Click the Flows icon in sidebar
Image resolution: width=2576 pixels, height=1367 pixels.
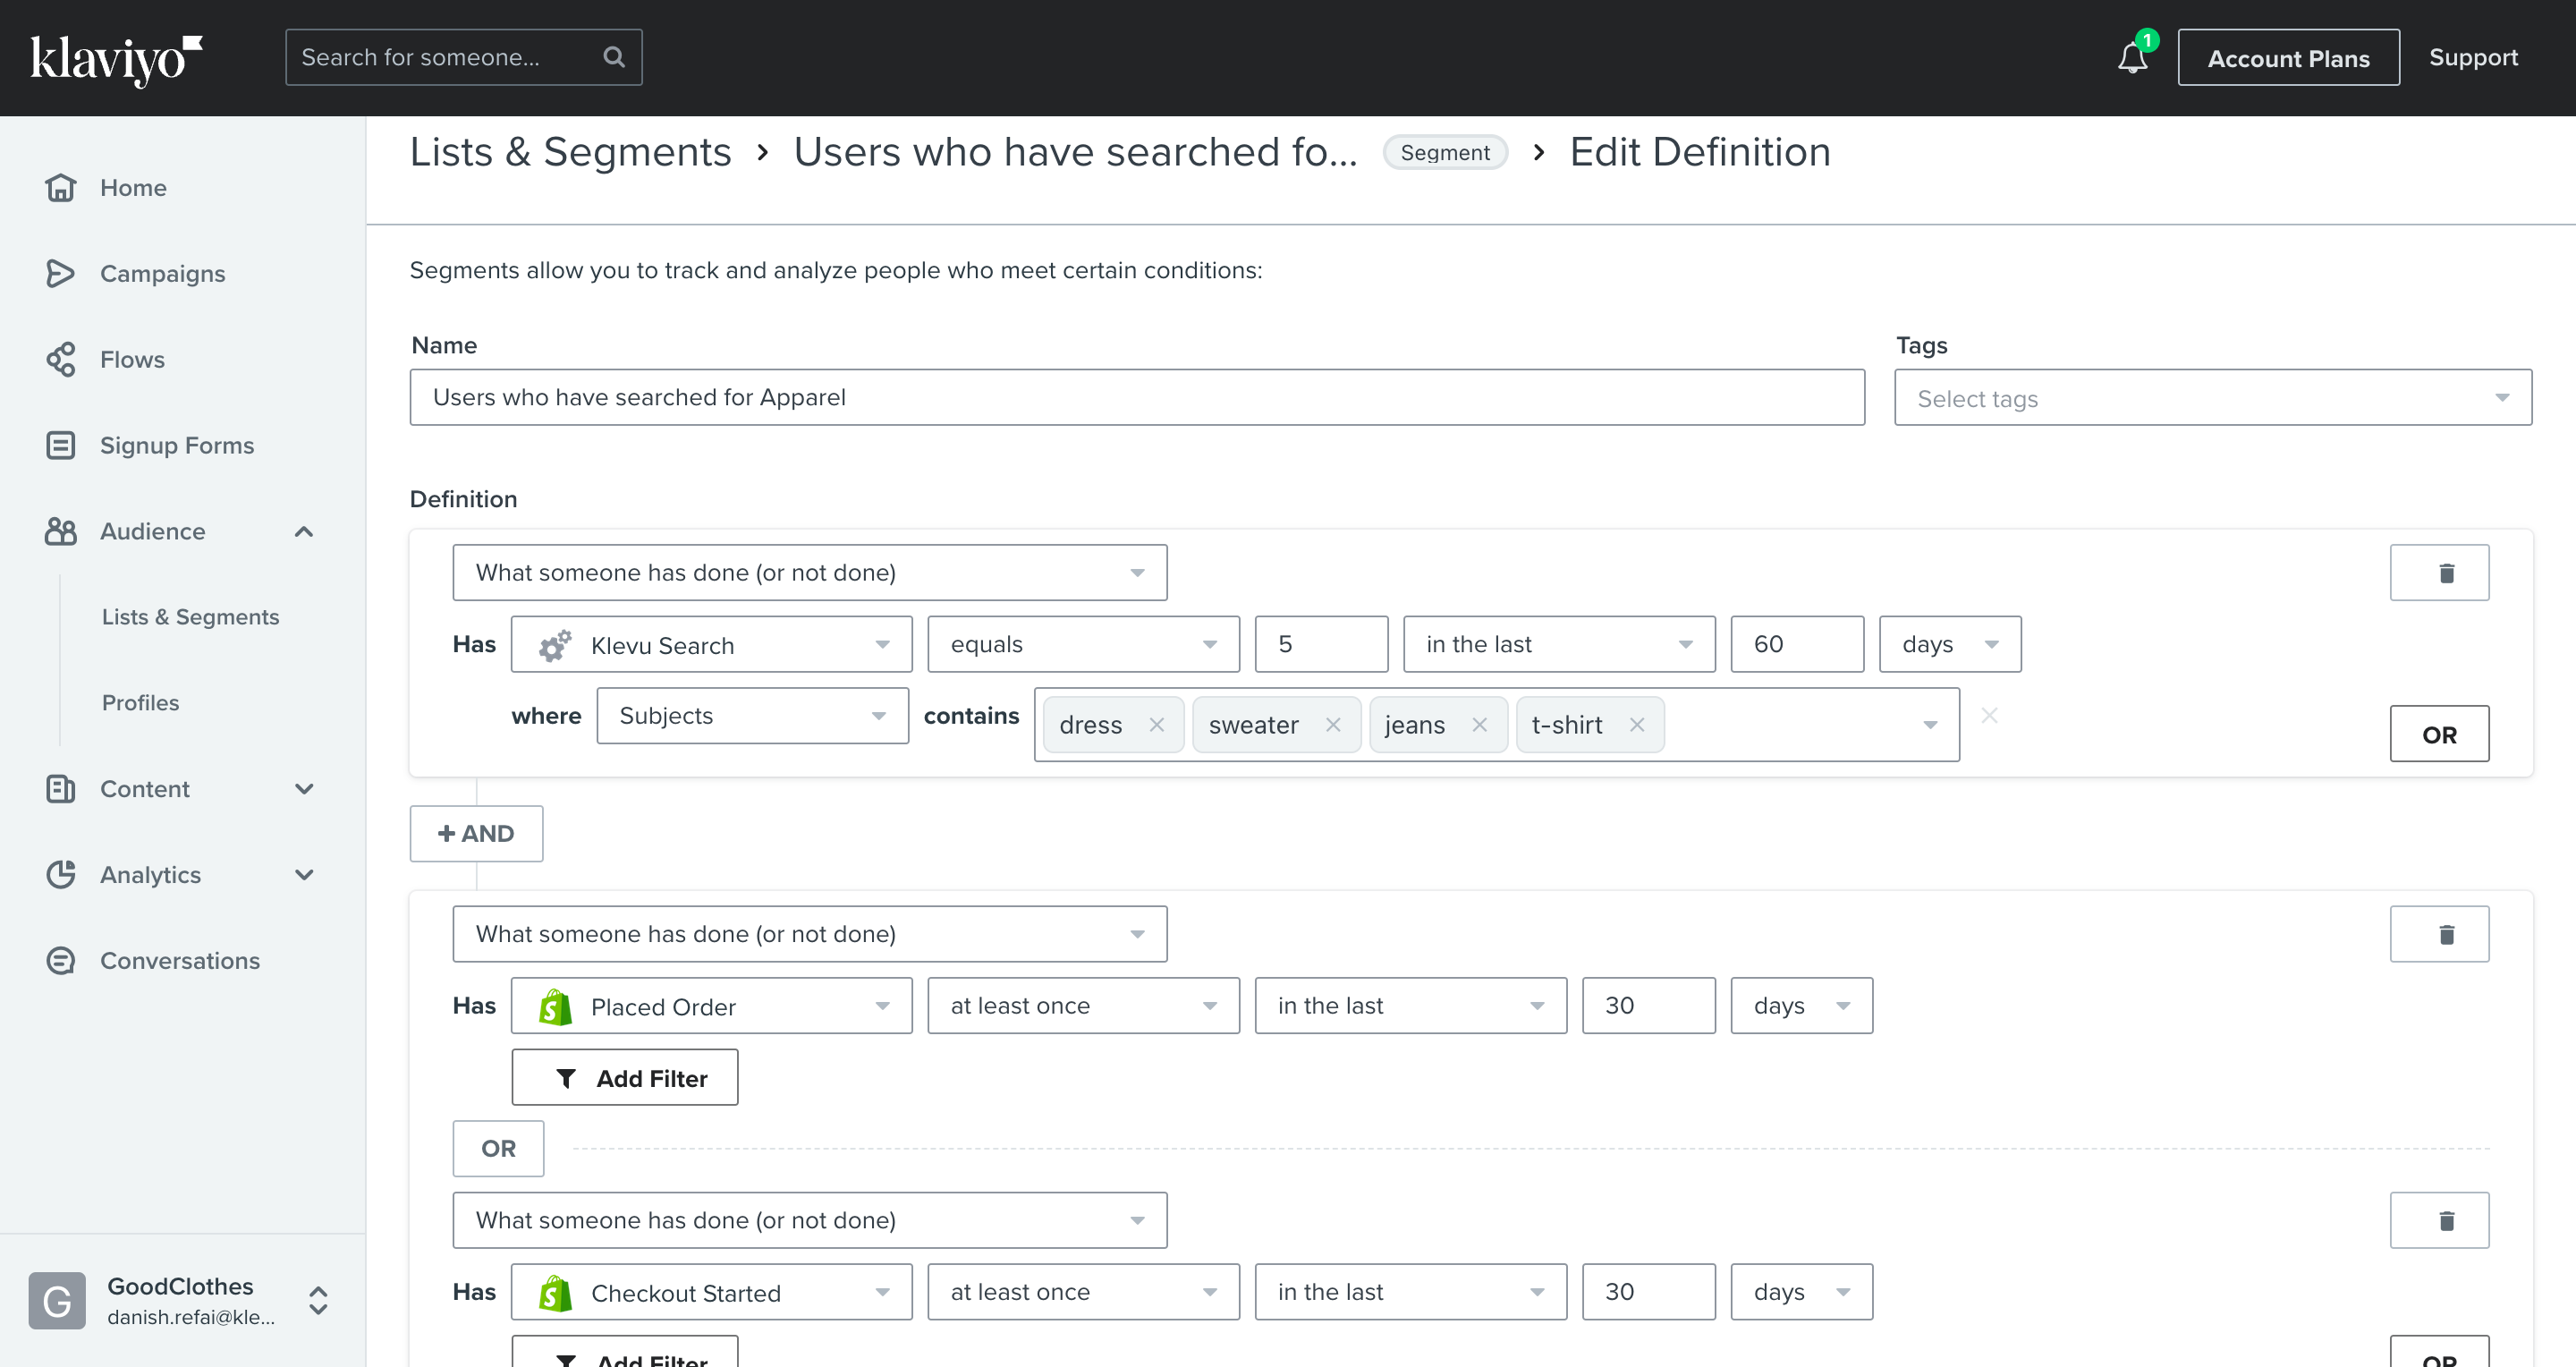point(60,359)
